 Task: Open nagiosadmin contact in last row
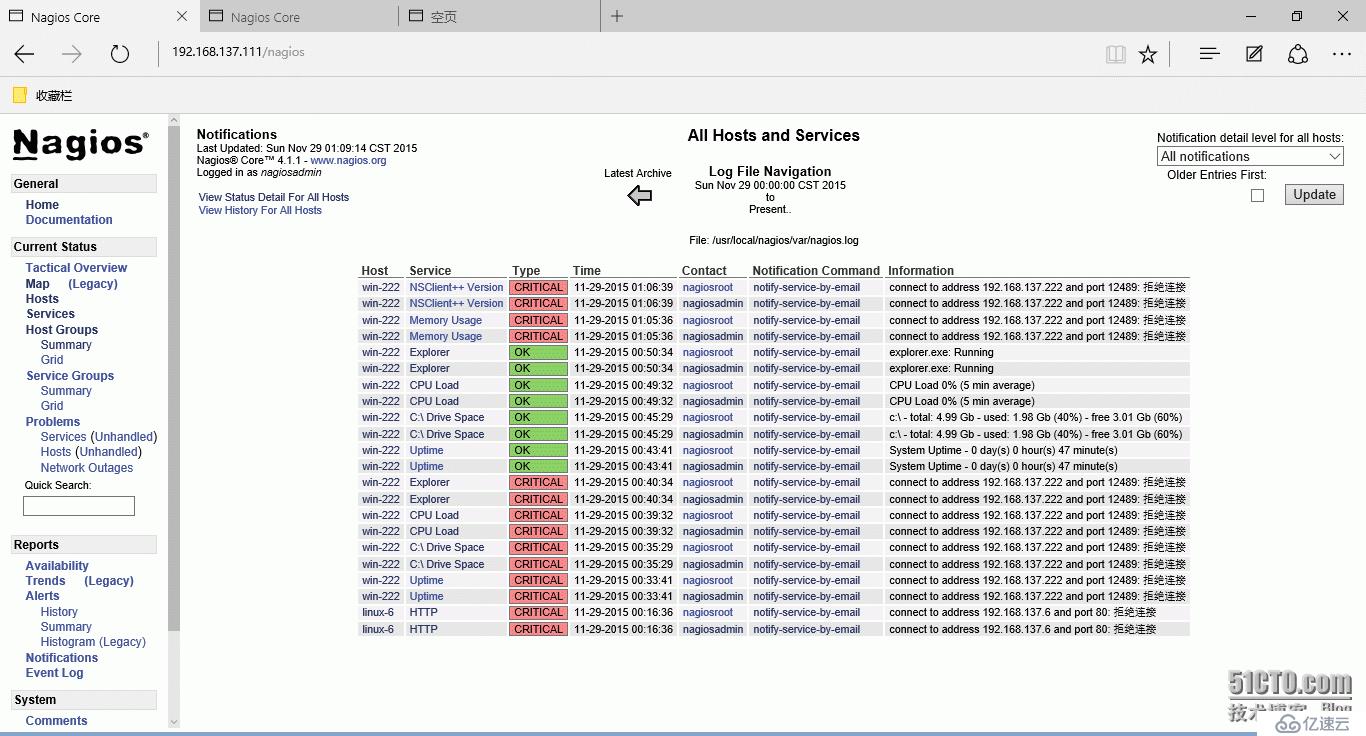click(713, 629)
